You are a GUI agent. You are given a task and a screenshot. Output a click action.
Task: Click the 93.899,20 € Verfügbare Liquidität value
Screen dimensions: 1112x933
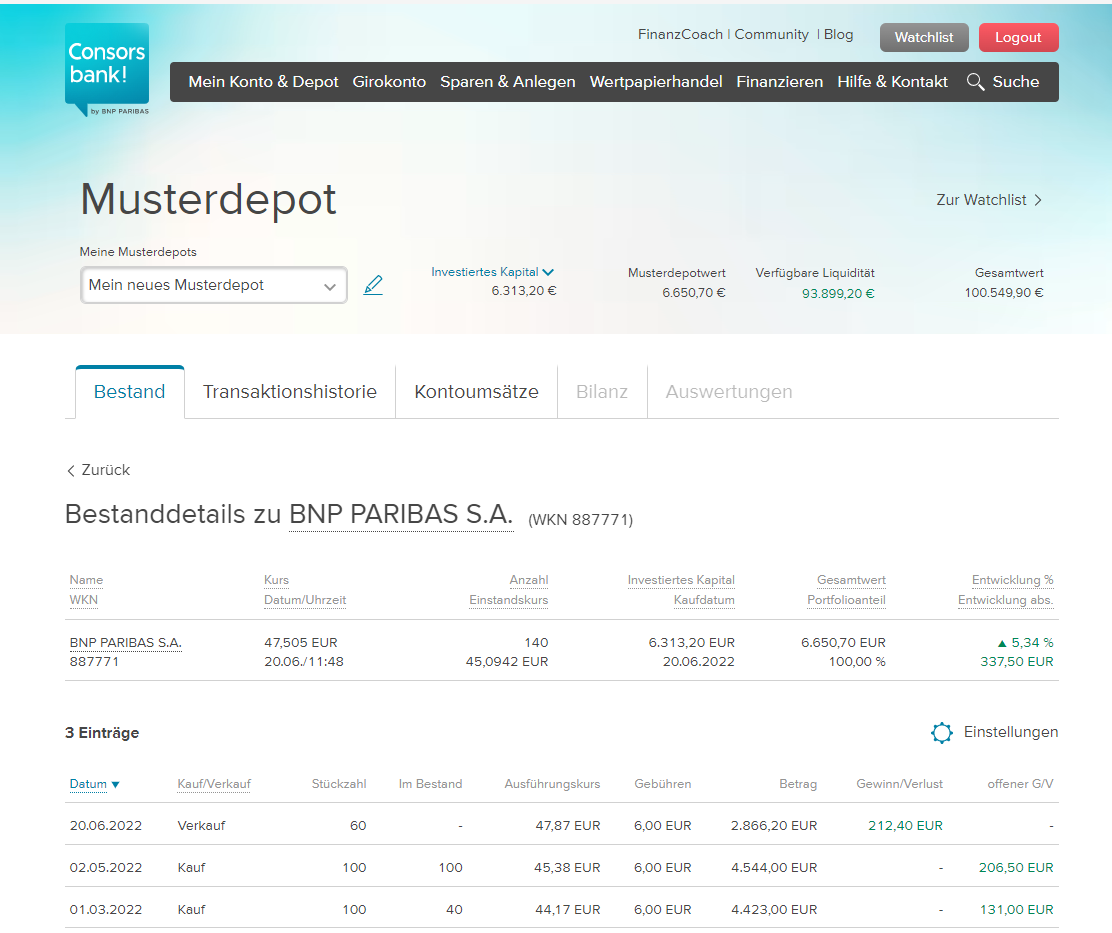coord(838,294)
